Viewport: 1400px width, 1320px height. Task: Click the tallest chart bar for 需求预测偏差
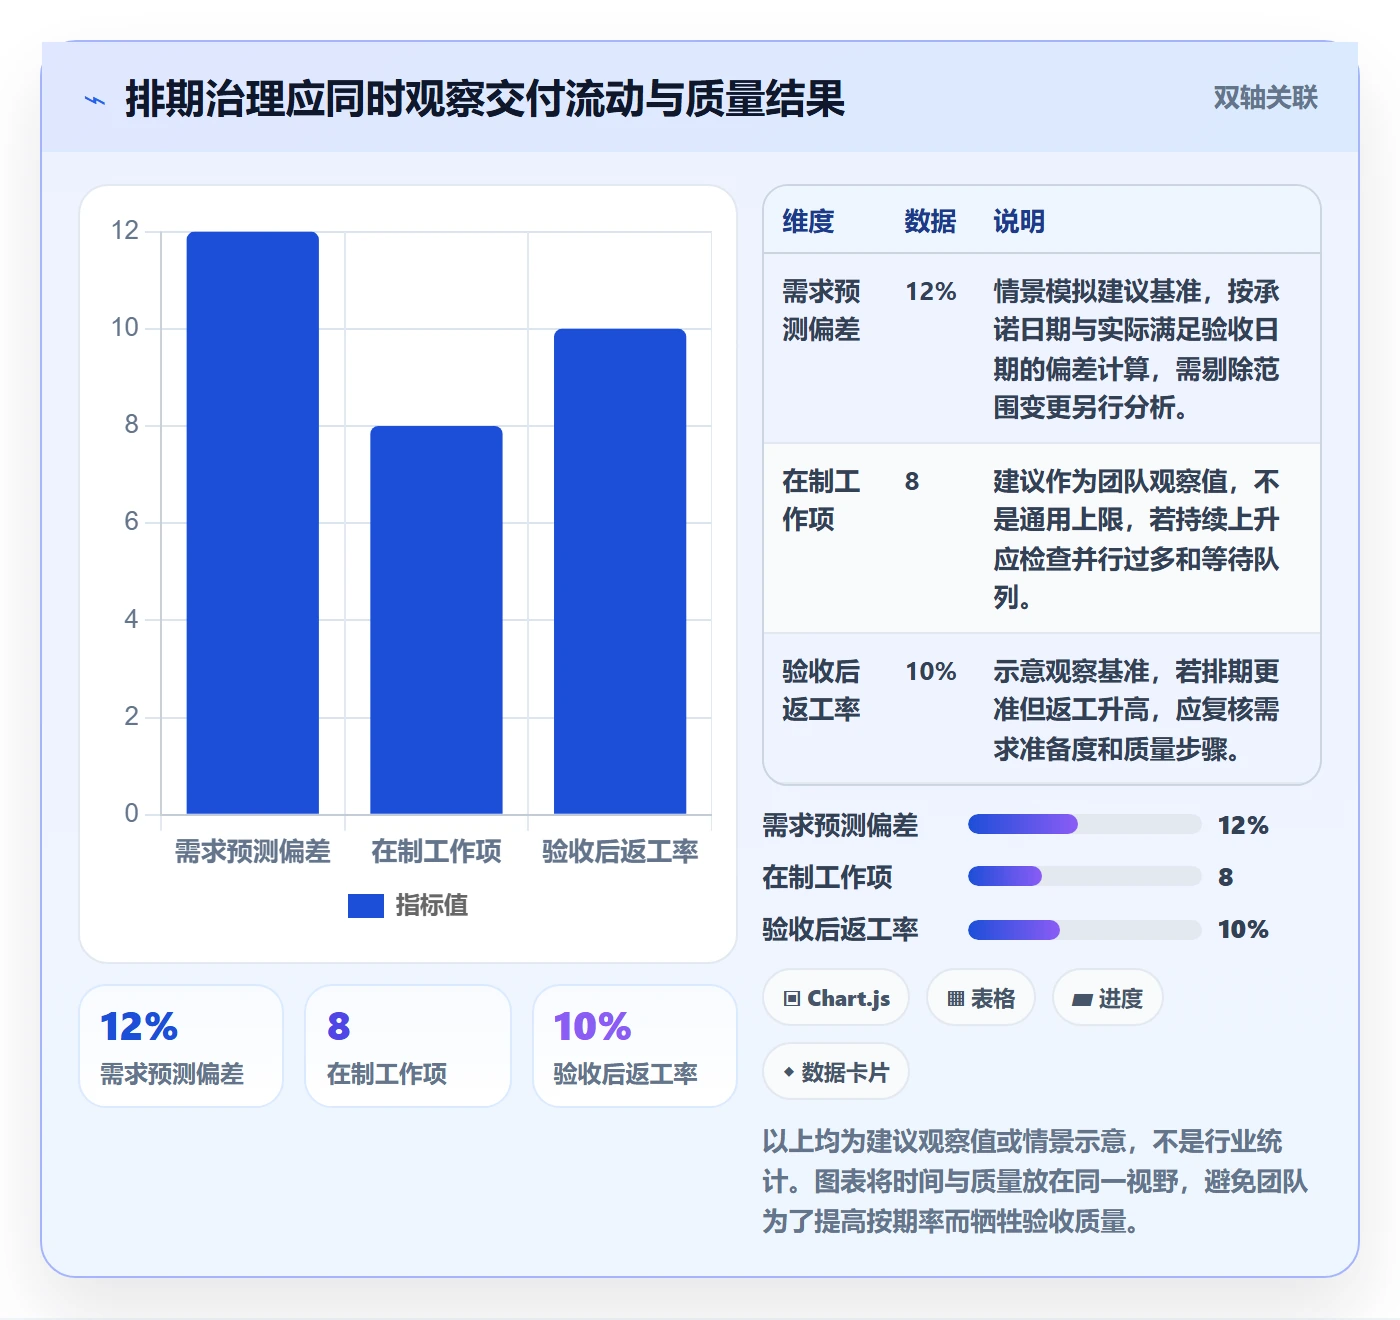253,523
